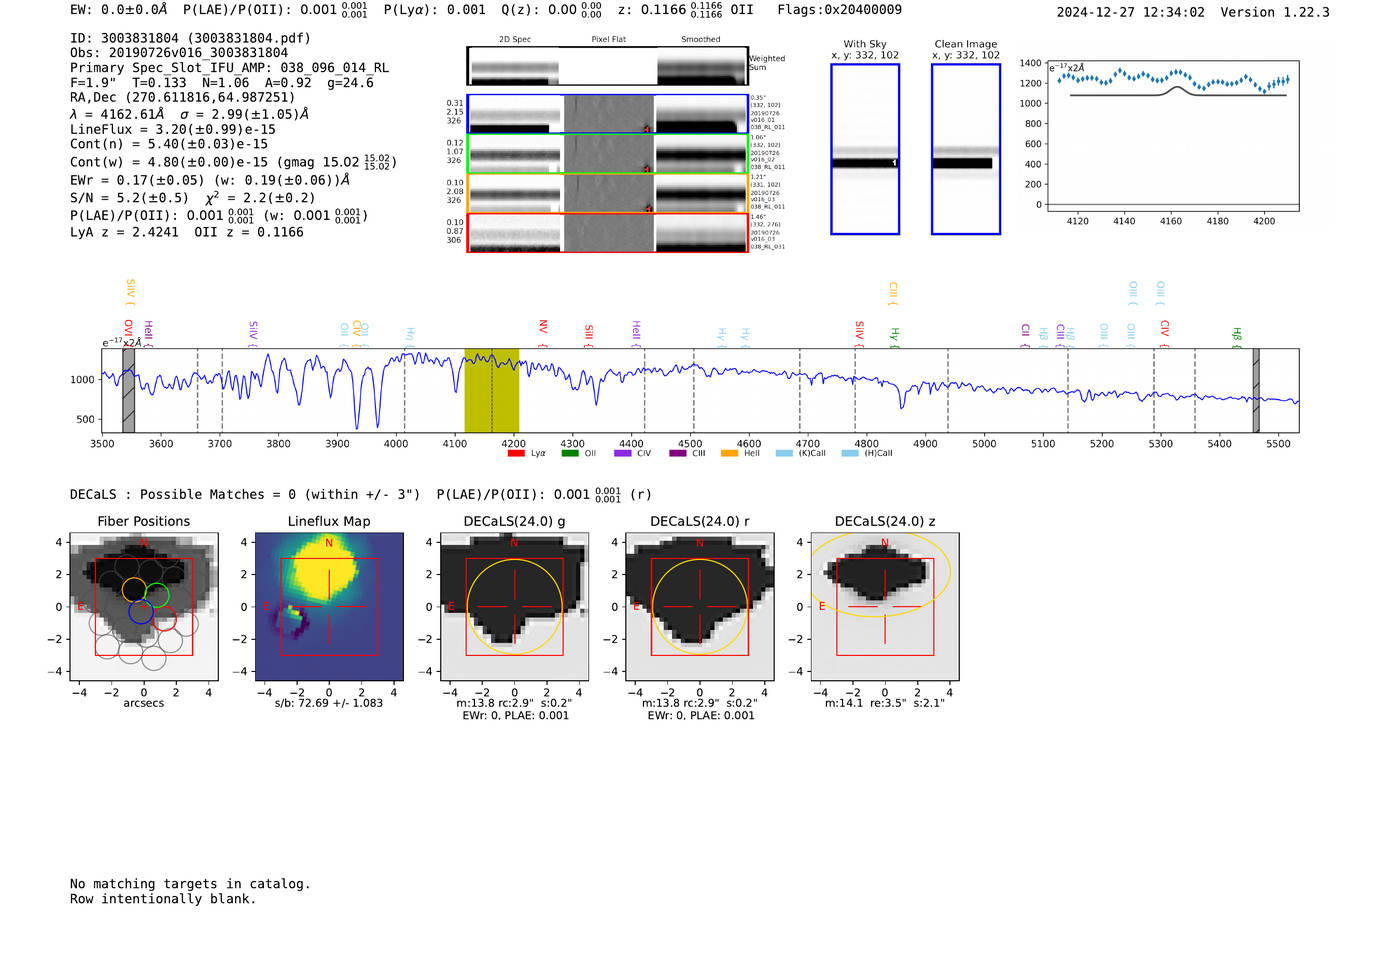Pick the (H)CaII legend swatch
Image resolution: width=1400 pixels, height=953 pixels.
(850, 453)
